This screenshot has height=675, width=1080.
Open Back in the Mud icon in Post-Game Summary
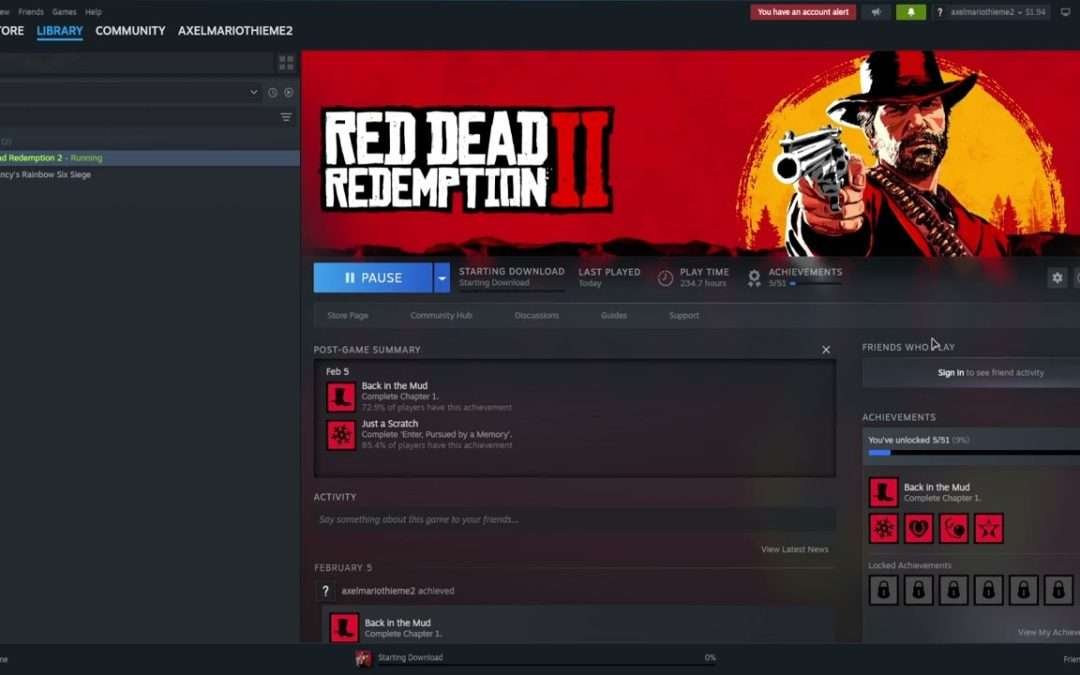tap(341, 397)
